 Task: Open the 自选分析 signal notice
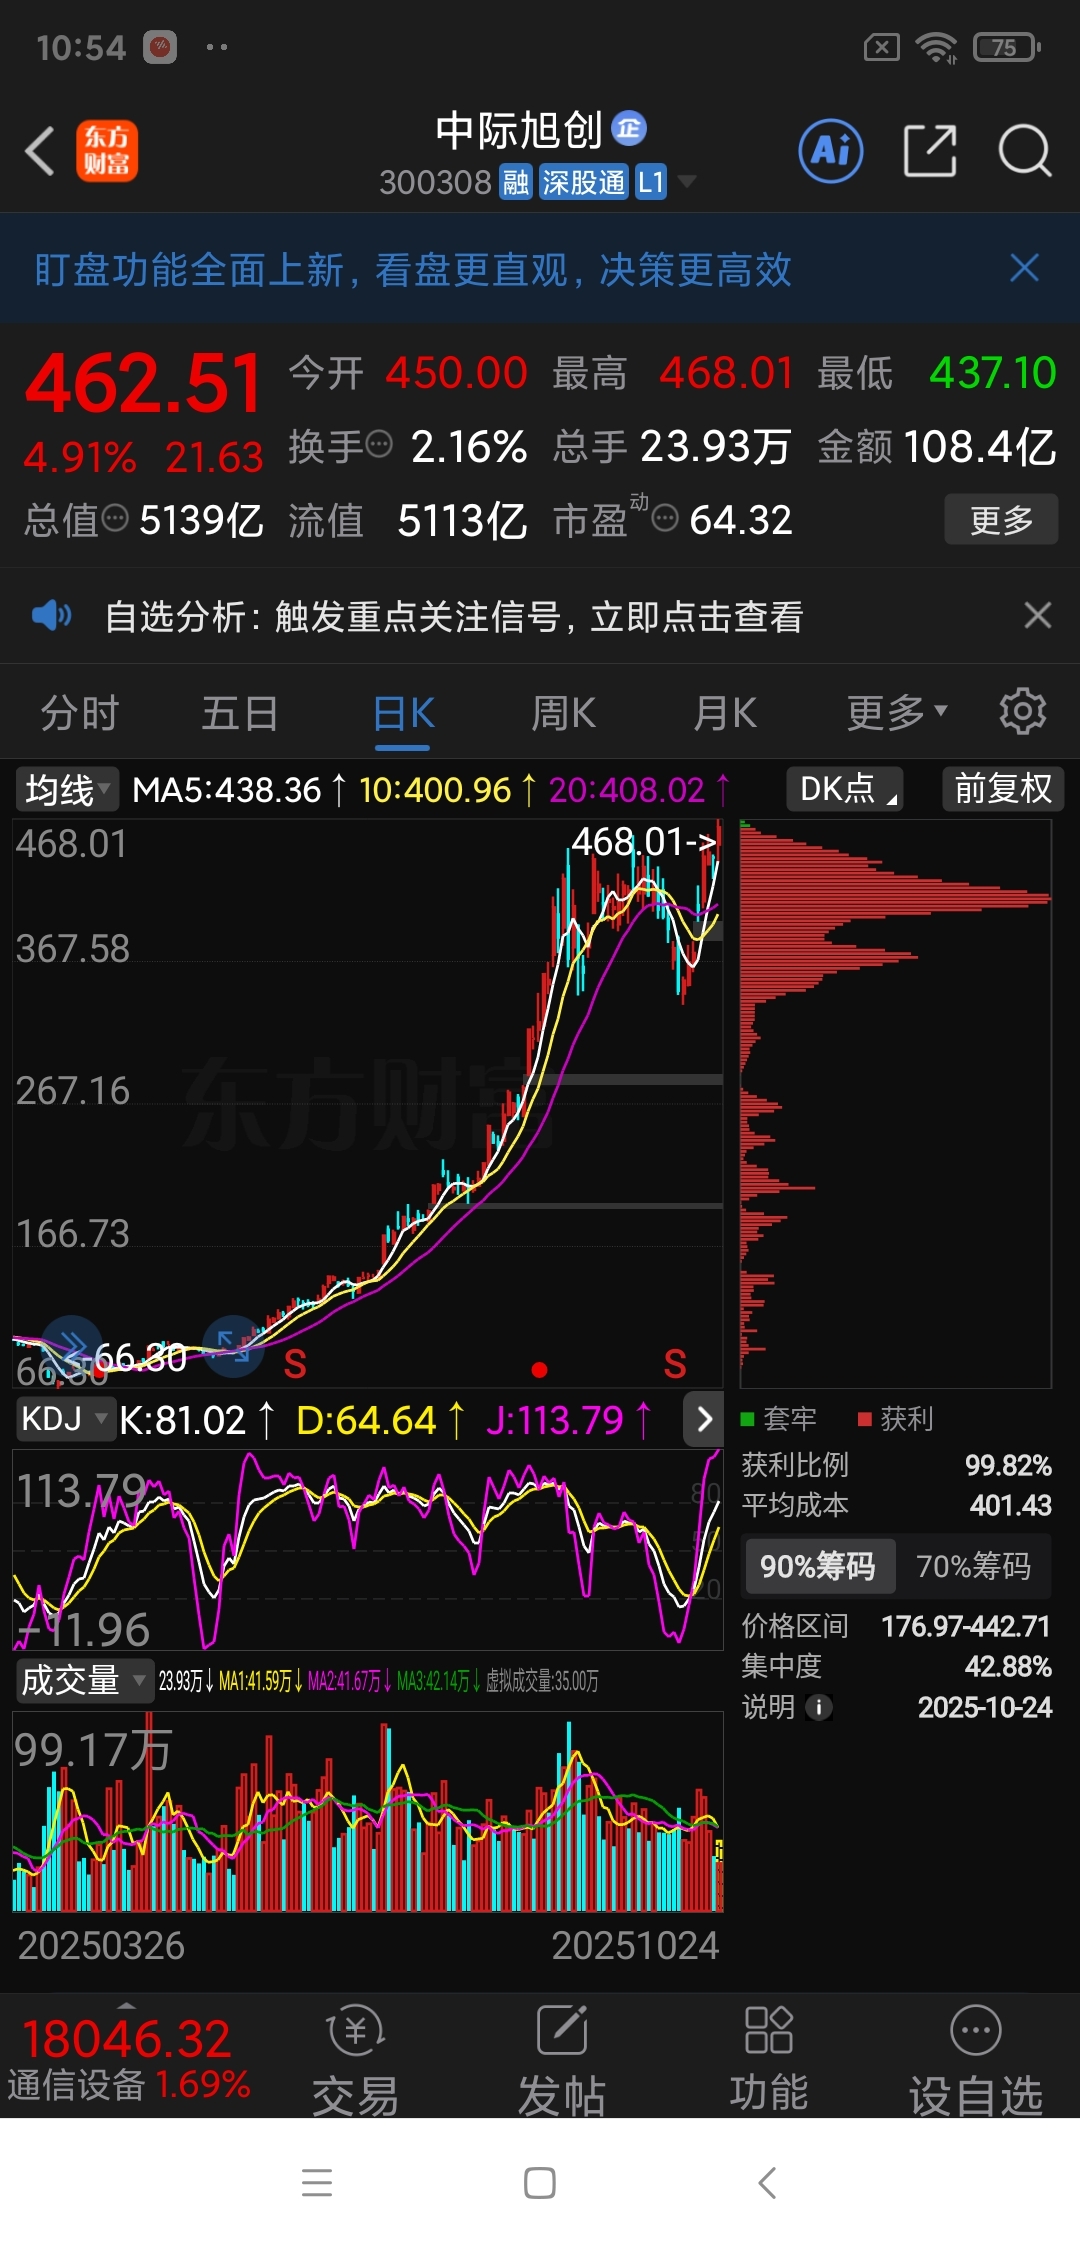pos(454,616)
